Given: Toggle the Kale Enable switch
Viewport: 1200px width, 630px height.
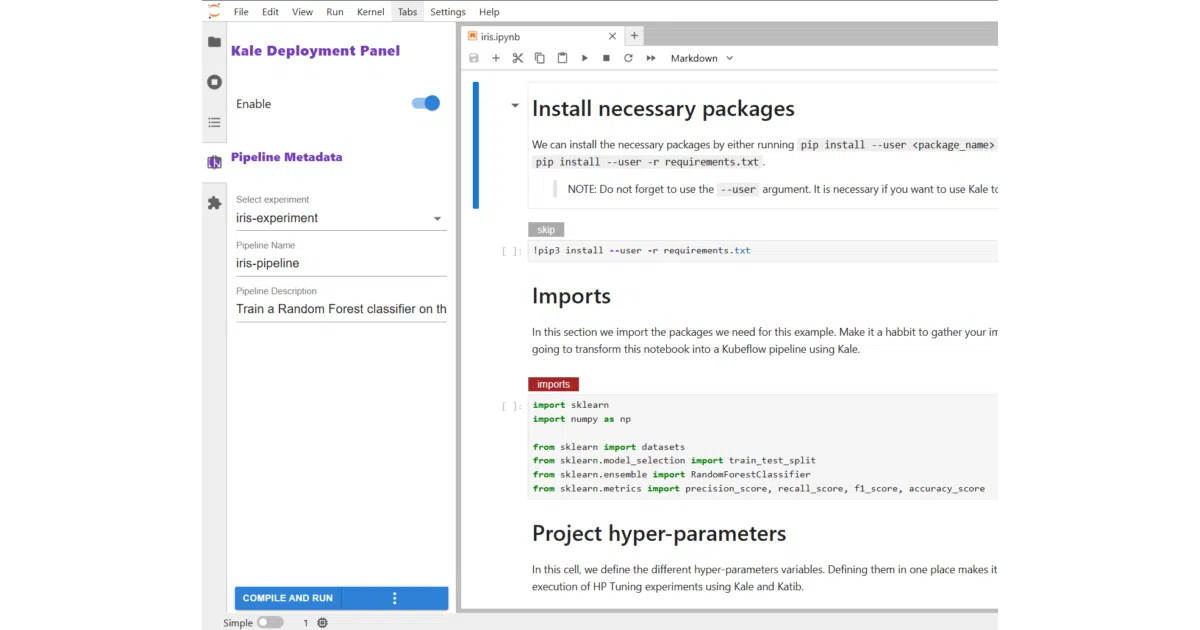Looking at the screenshot, I should (x=426, y=103).
